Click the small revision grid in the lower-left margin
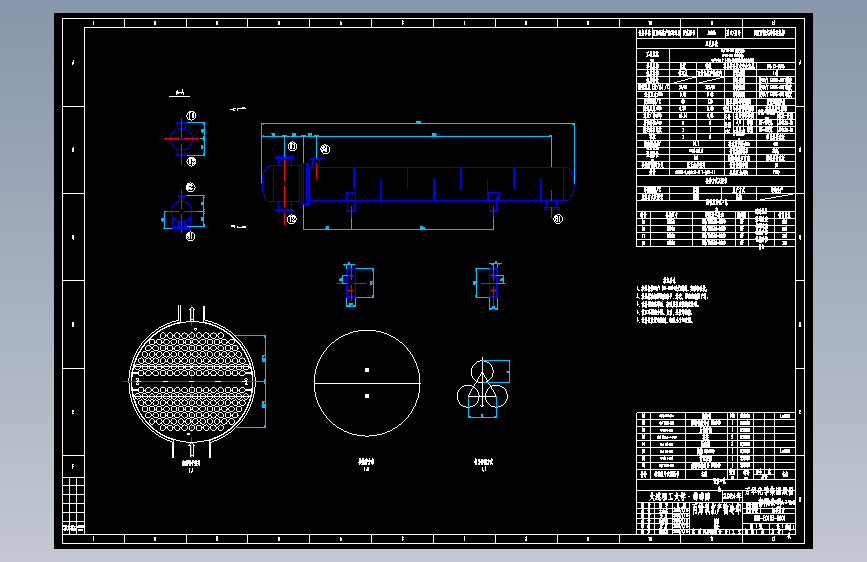This screenshot has height=562, width=867. 73,504
